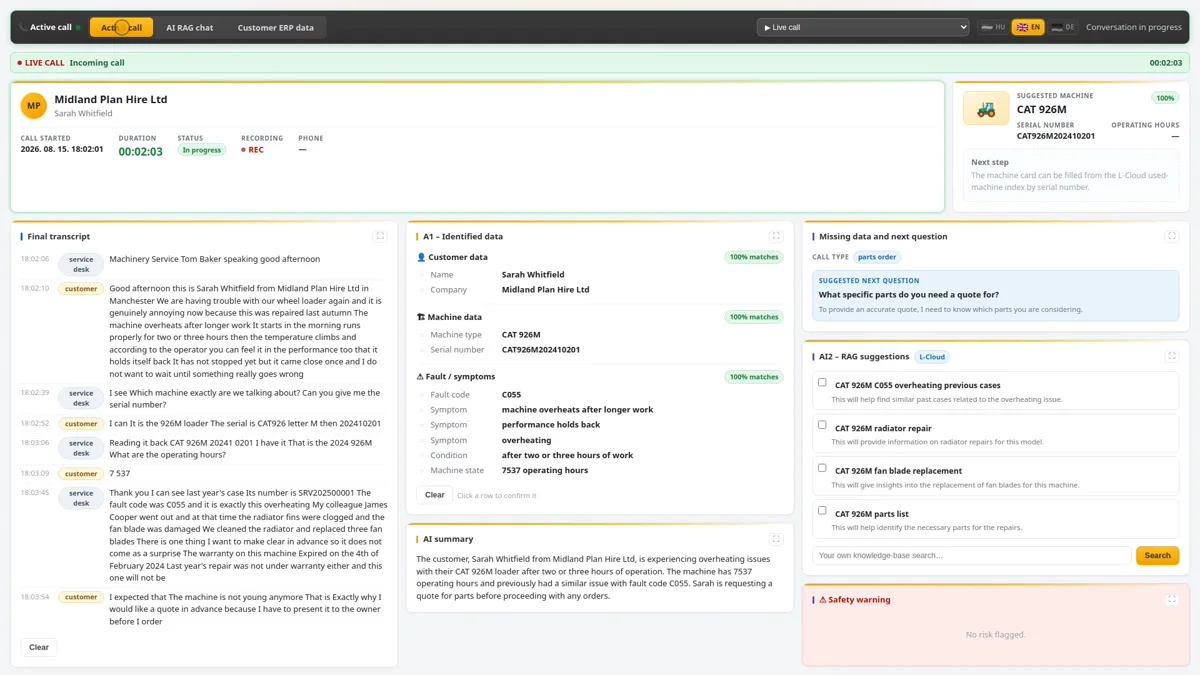The width and height of the screenshot is (1200, 675).
Task: Focus the knowledge-base search field
Action: click(x=972, y=555)
